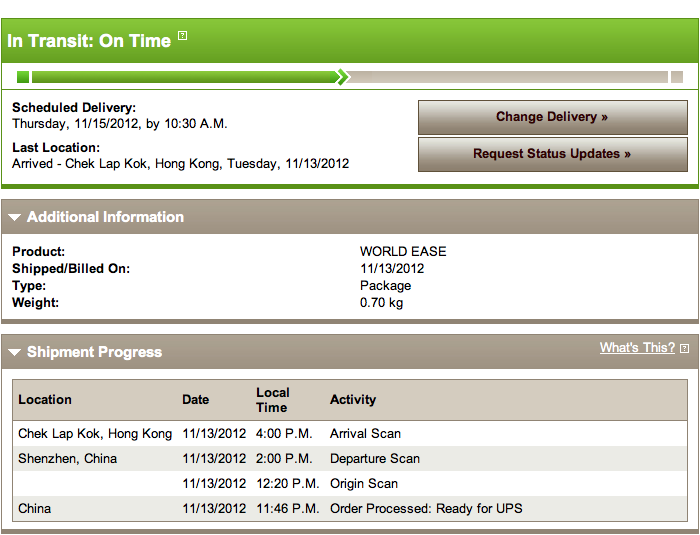Follow the What's This? link
Screen dimensions: 700x535
click(x=637, y=347)
